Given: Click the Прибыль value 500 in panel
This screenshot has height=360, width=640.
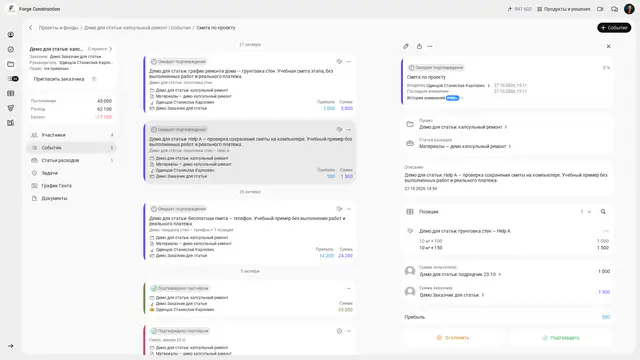Looking at the screenshot, I should coord(606,317).
